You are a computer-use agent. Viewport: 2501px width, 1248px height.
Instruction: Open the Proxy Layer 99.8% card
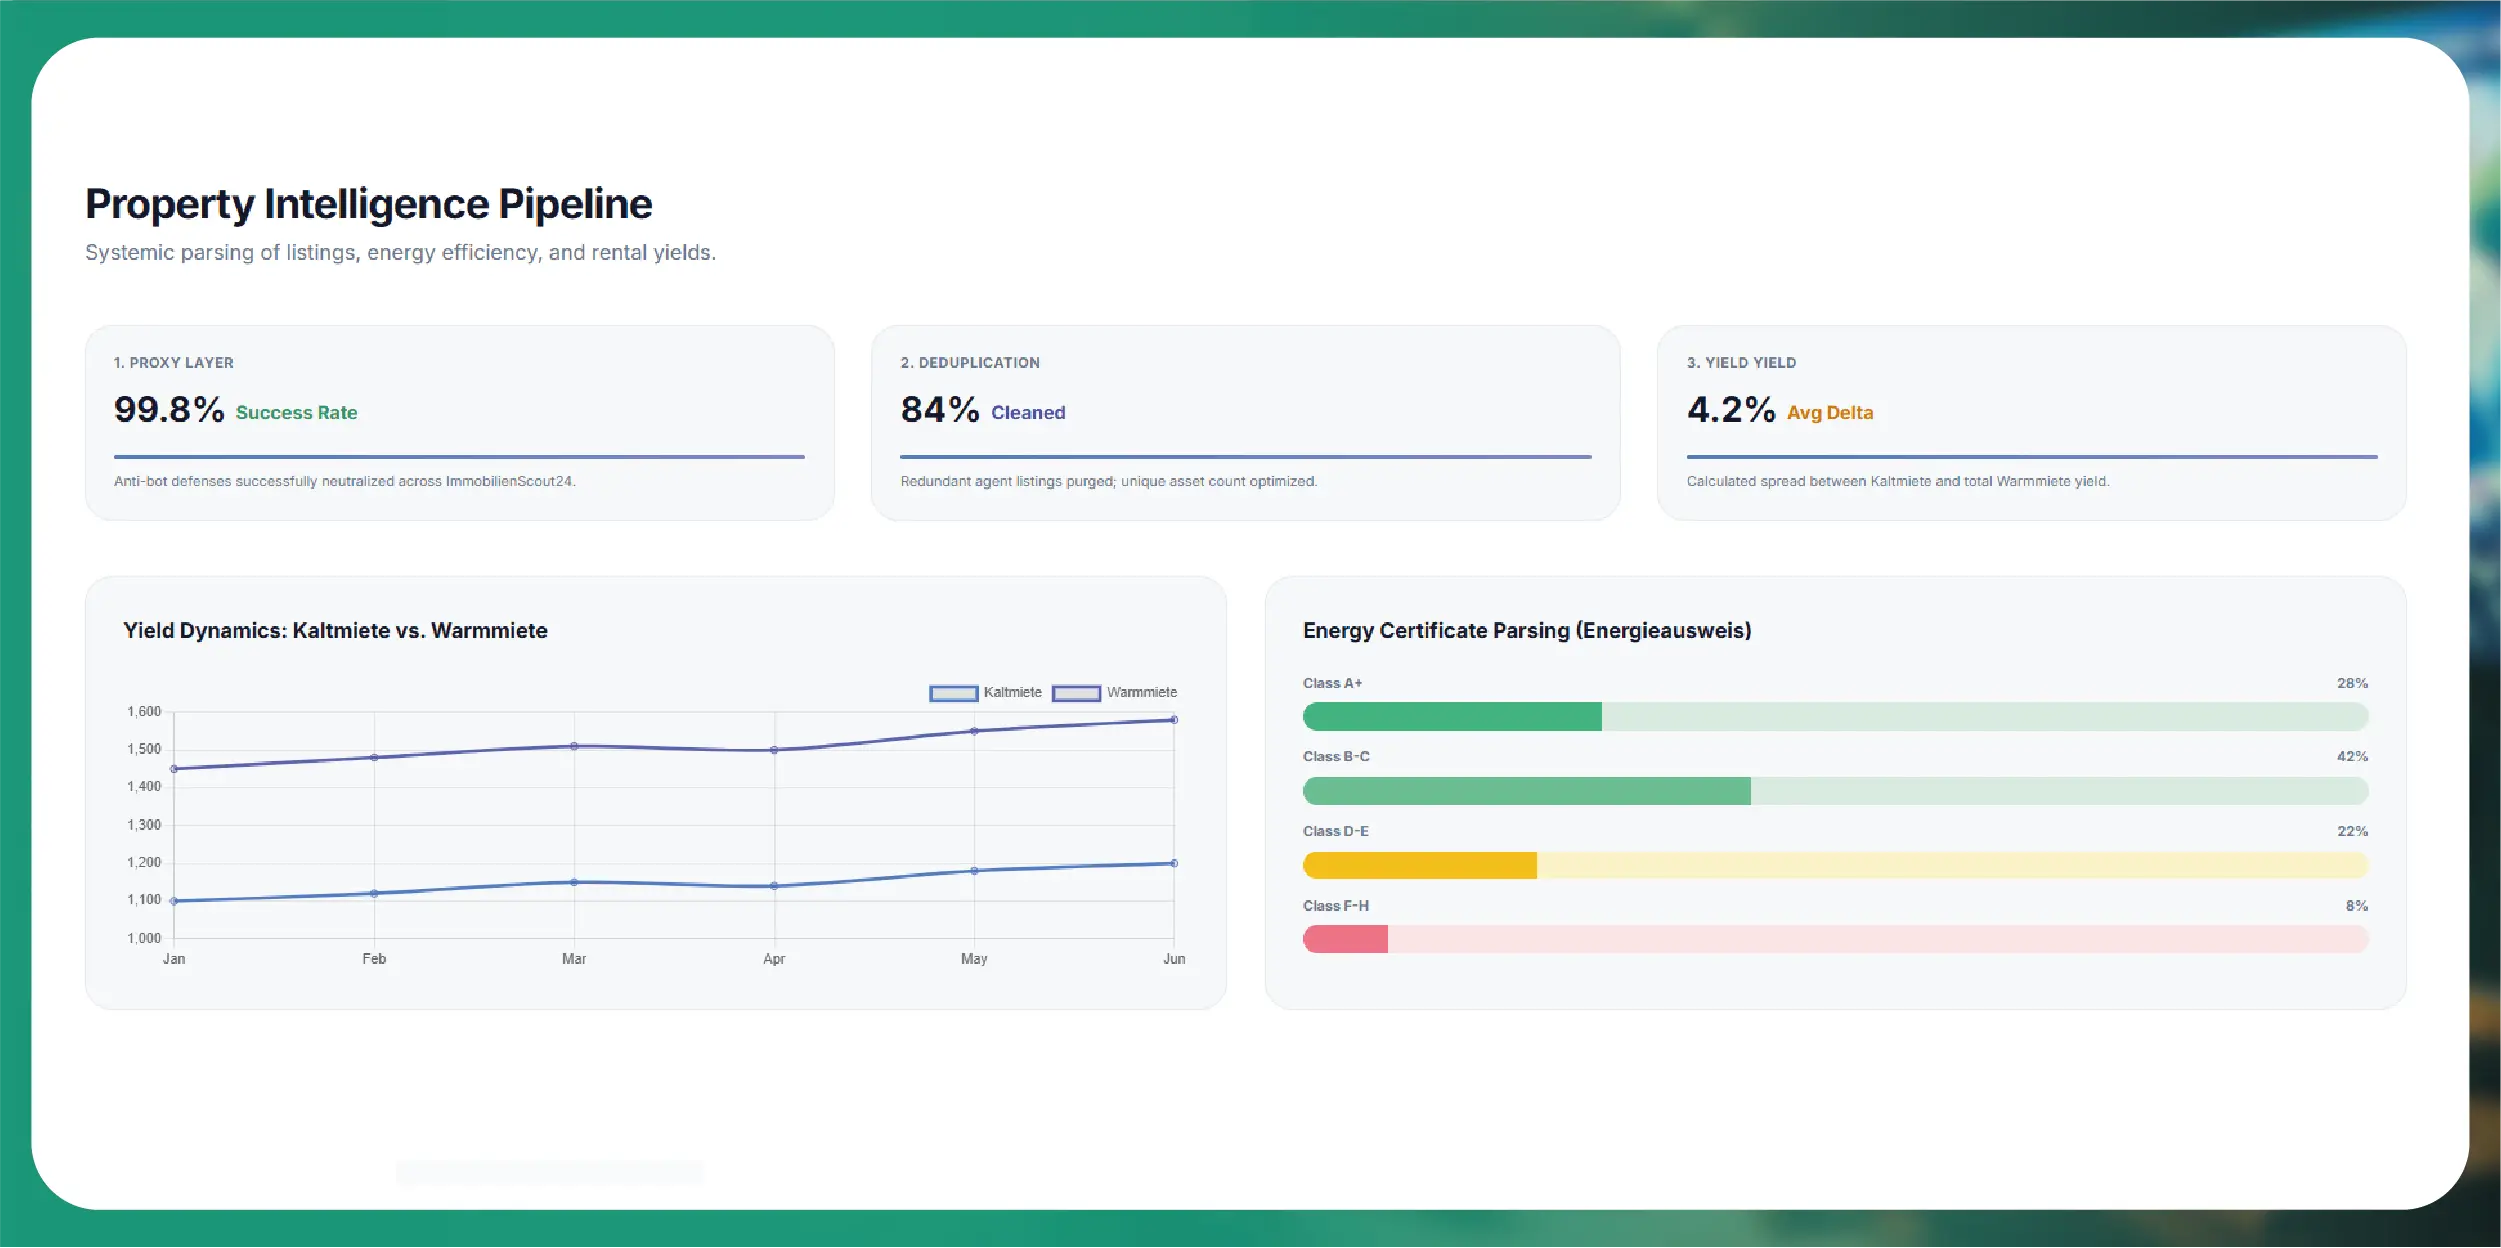tap(460, 423)
